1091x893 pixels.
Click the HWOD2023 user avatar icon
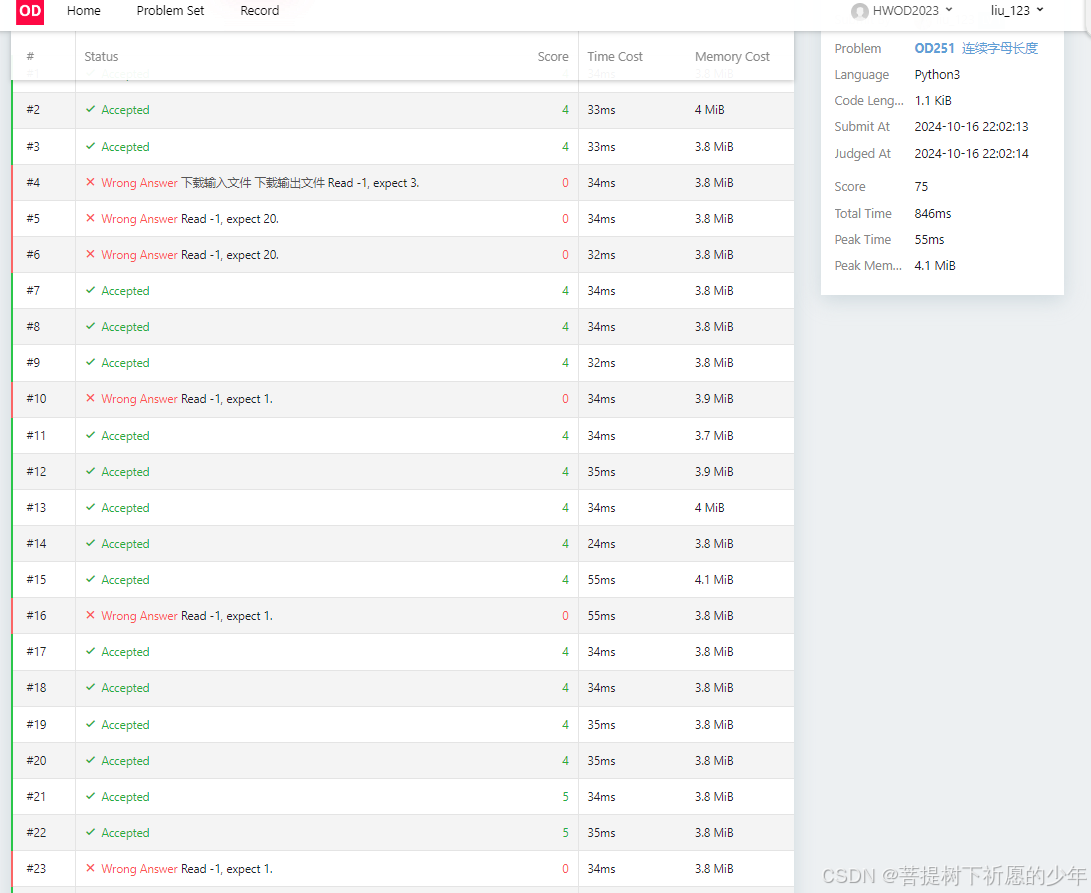tap(859, 11)
